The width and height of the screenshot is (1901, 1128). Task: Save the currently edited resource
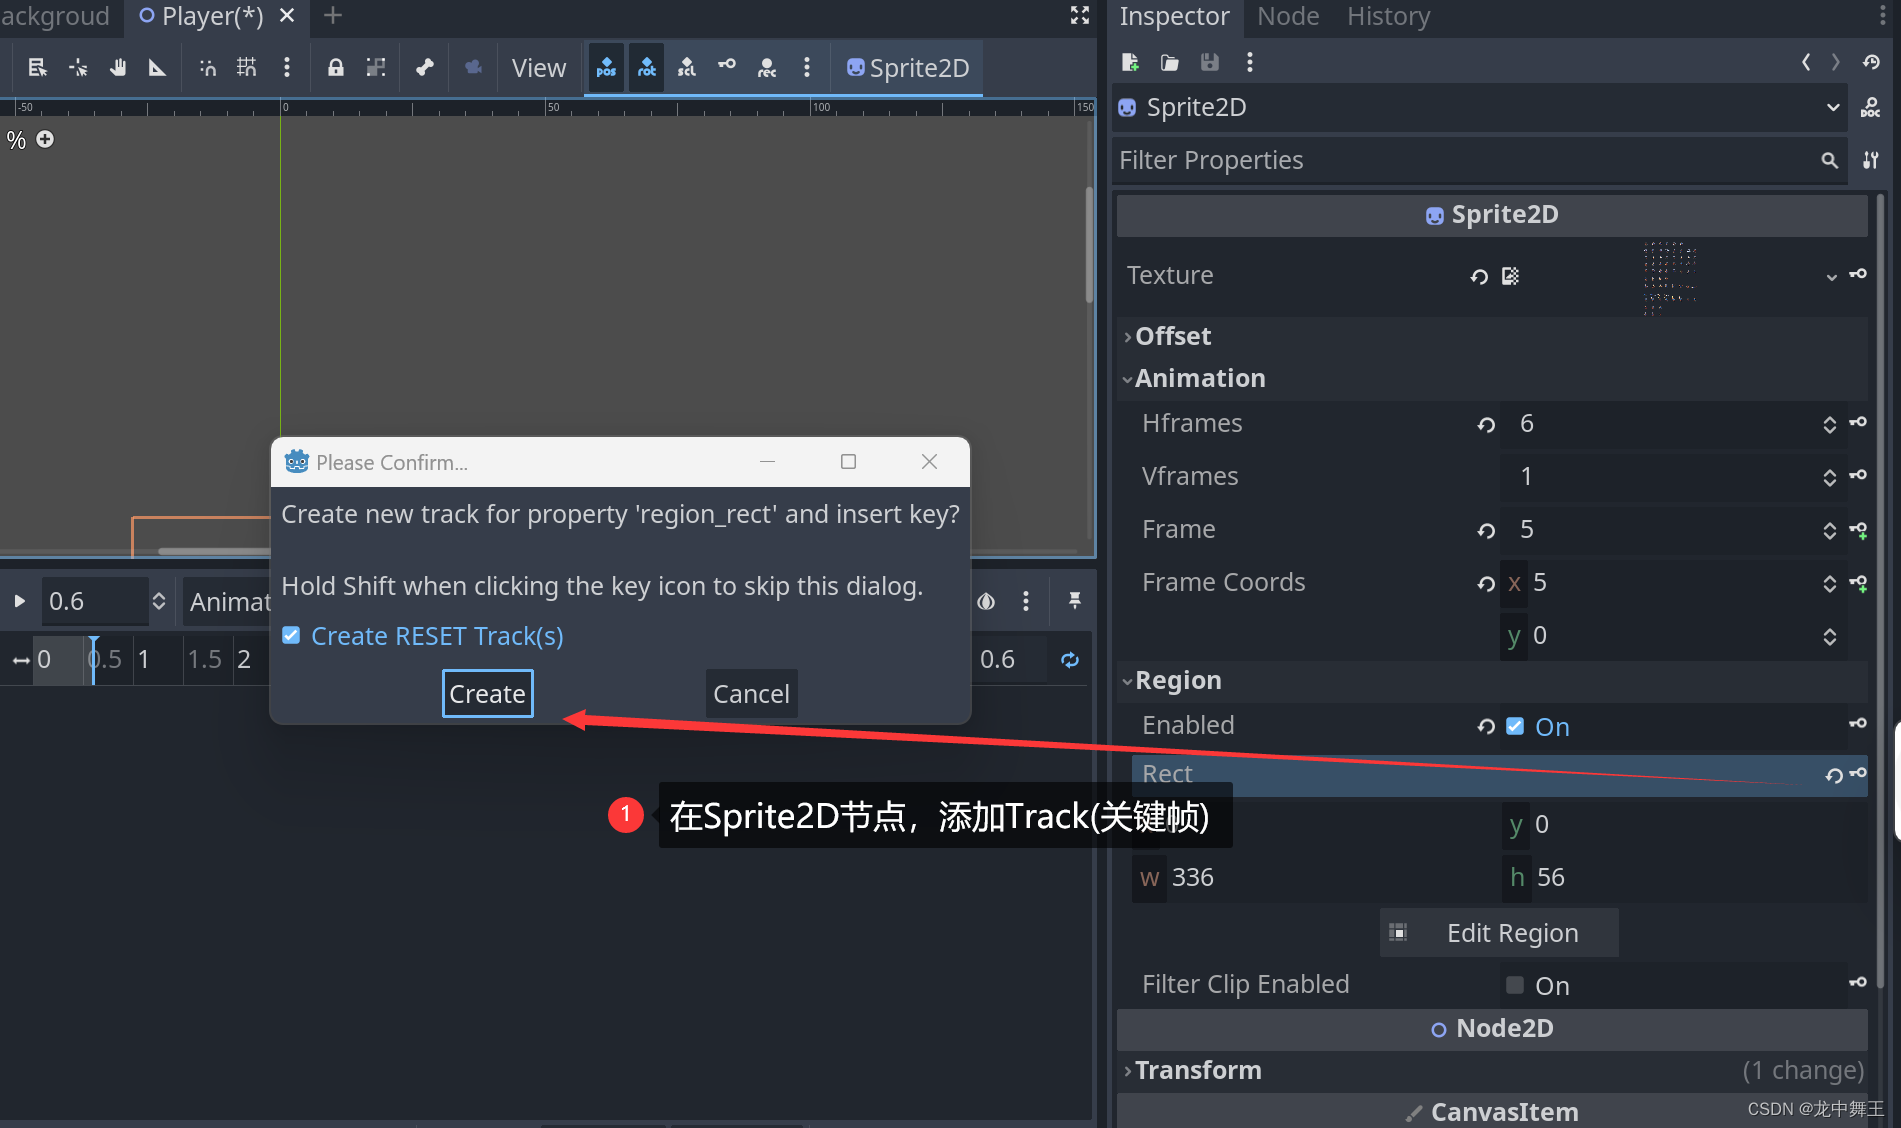pos(1210,62)
